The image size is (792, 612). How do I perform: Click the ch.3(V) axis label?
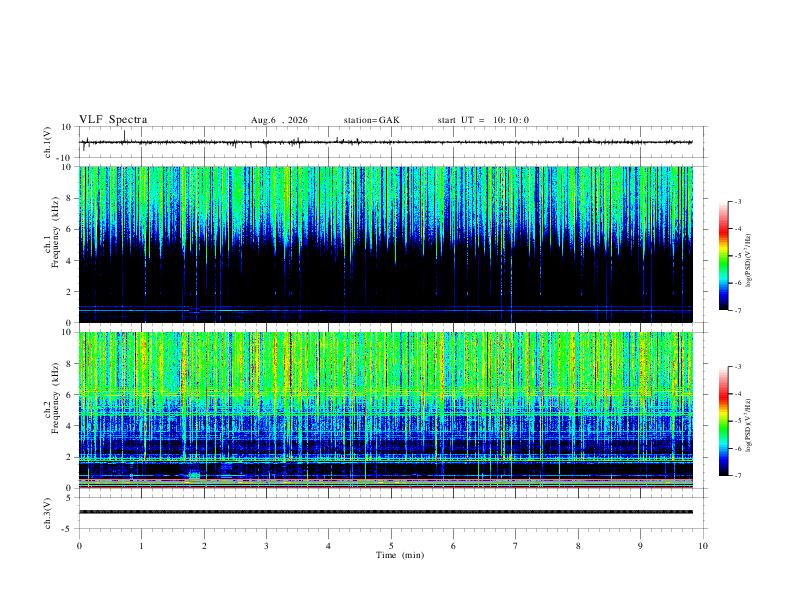tap(48, 513)
